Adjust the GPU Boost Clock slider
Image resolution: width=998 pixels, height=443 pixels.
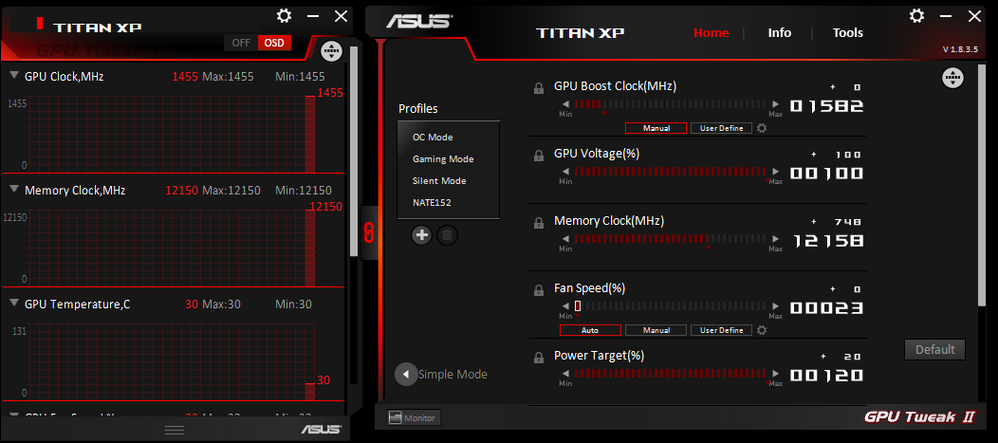point(671,104)
